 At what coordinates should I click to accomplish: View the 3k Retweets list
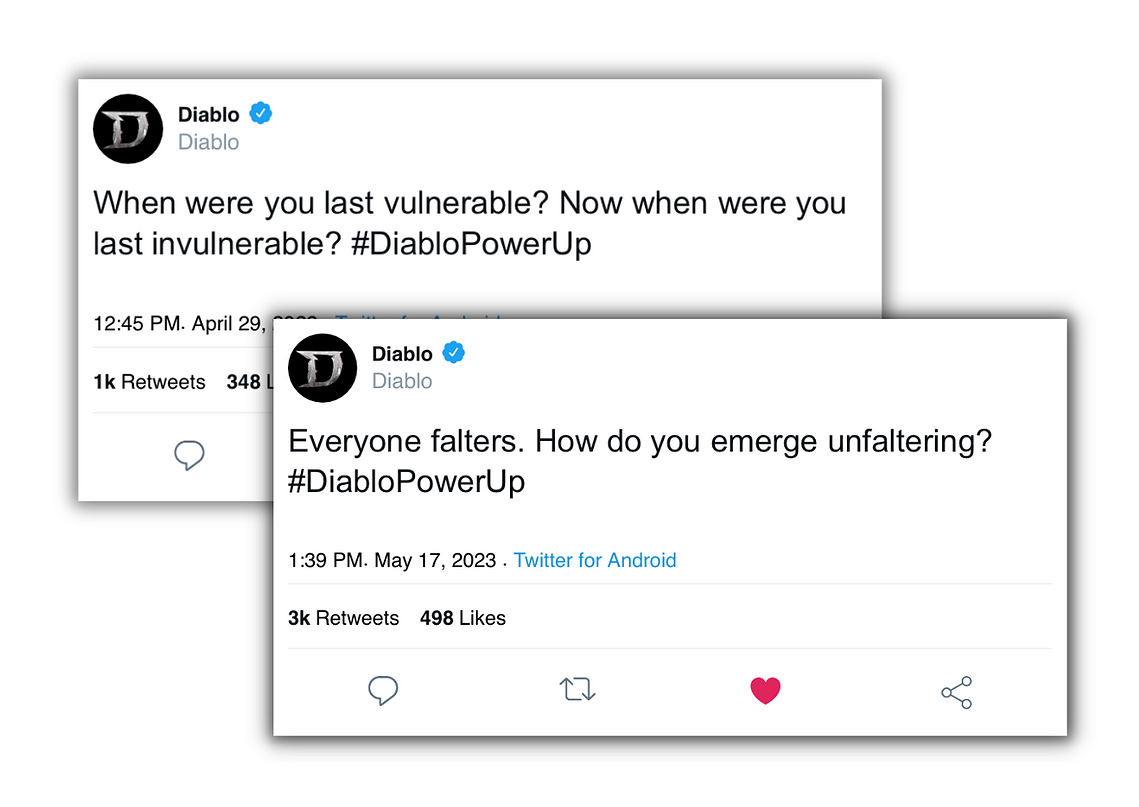point(344,618)
